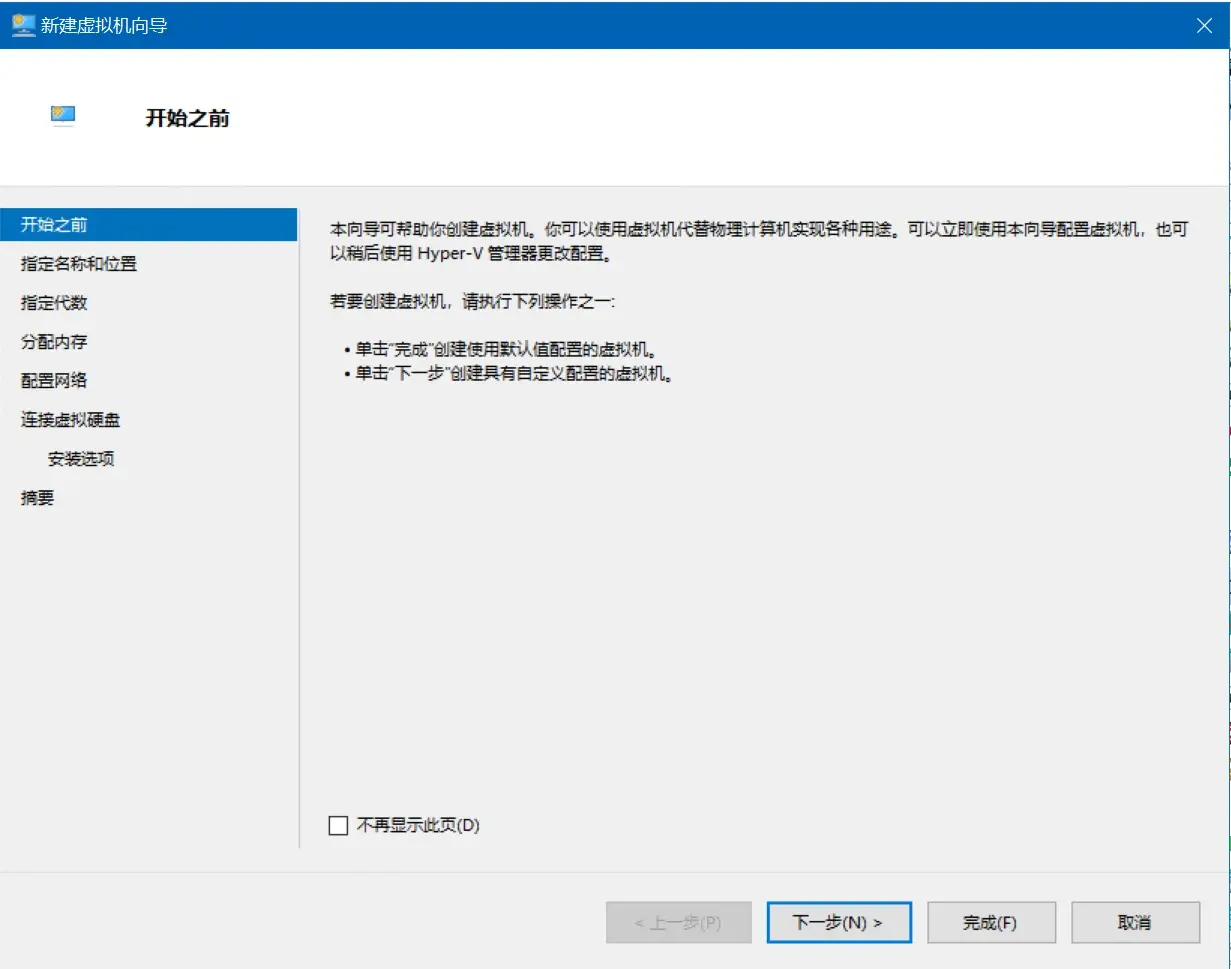Click the bold 开始之前 page heading
The width and height of the screenshot is (1231, 969).
[188, 118]
